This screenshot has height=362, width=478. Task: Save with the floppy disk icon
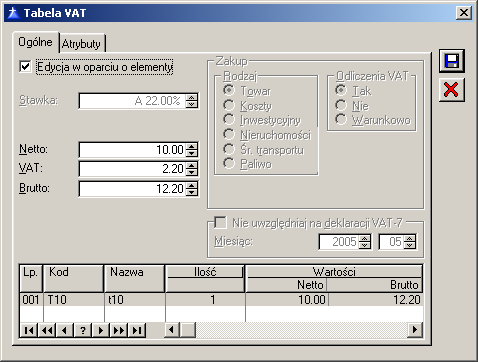tap(452, 61)
